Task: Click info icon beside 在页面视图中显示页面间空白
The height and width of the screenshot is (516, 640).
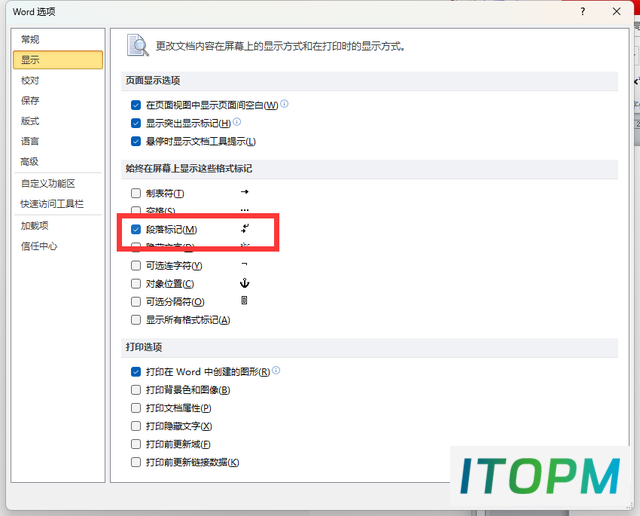Action: coord(284,103)
